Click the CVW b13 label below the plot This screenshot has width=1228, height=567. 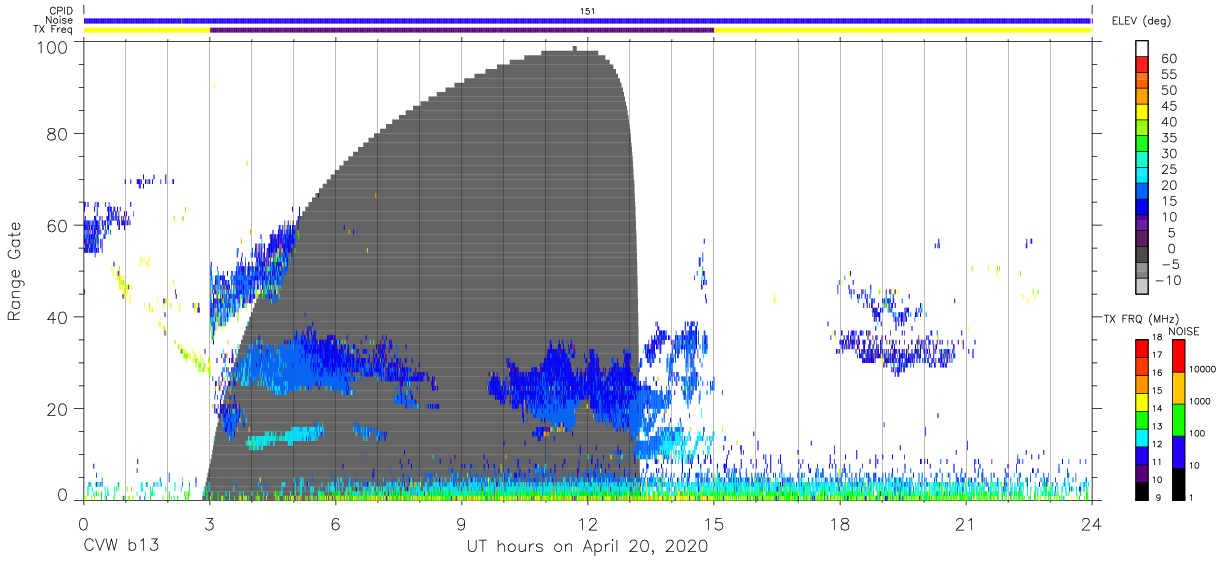coord(122,547)
